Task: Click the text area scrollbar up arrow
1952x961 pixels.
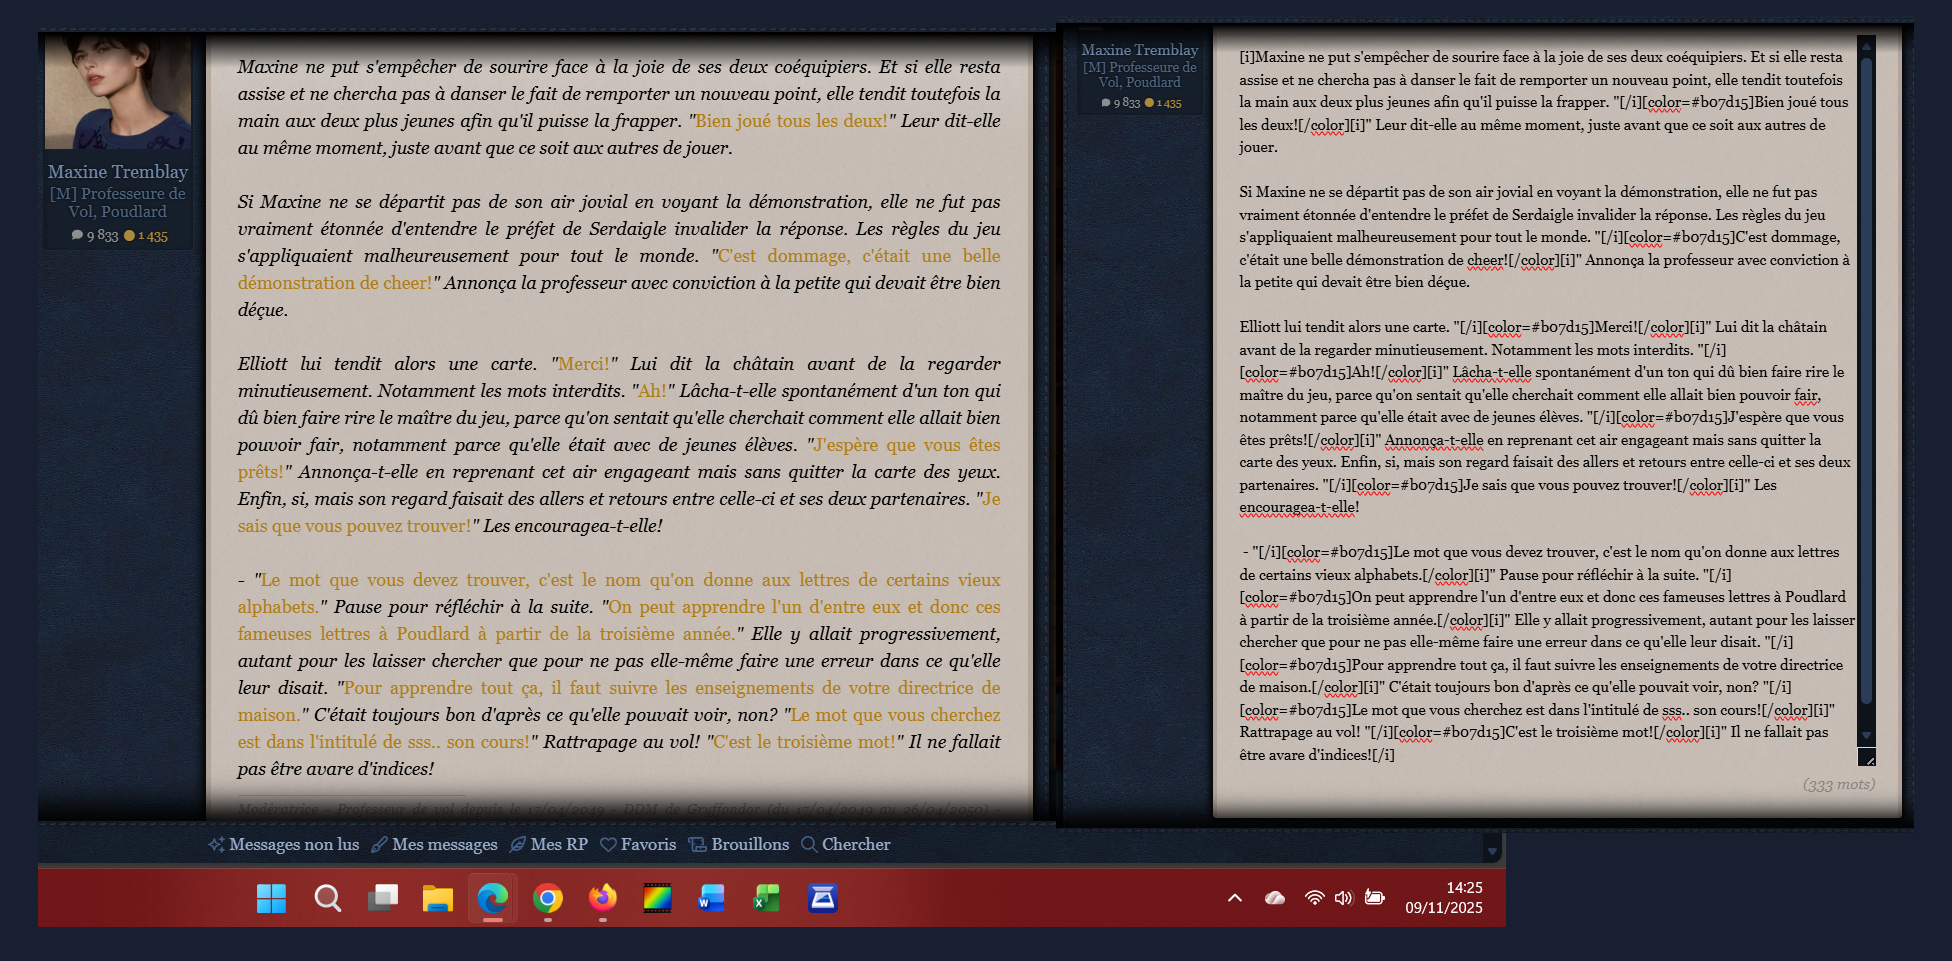Action: [x=1865, y=46]
